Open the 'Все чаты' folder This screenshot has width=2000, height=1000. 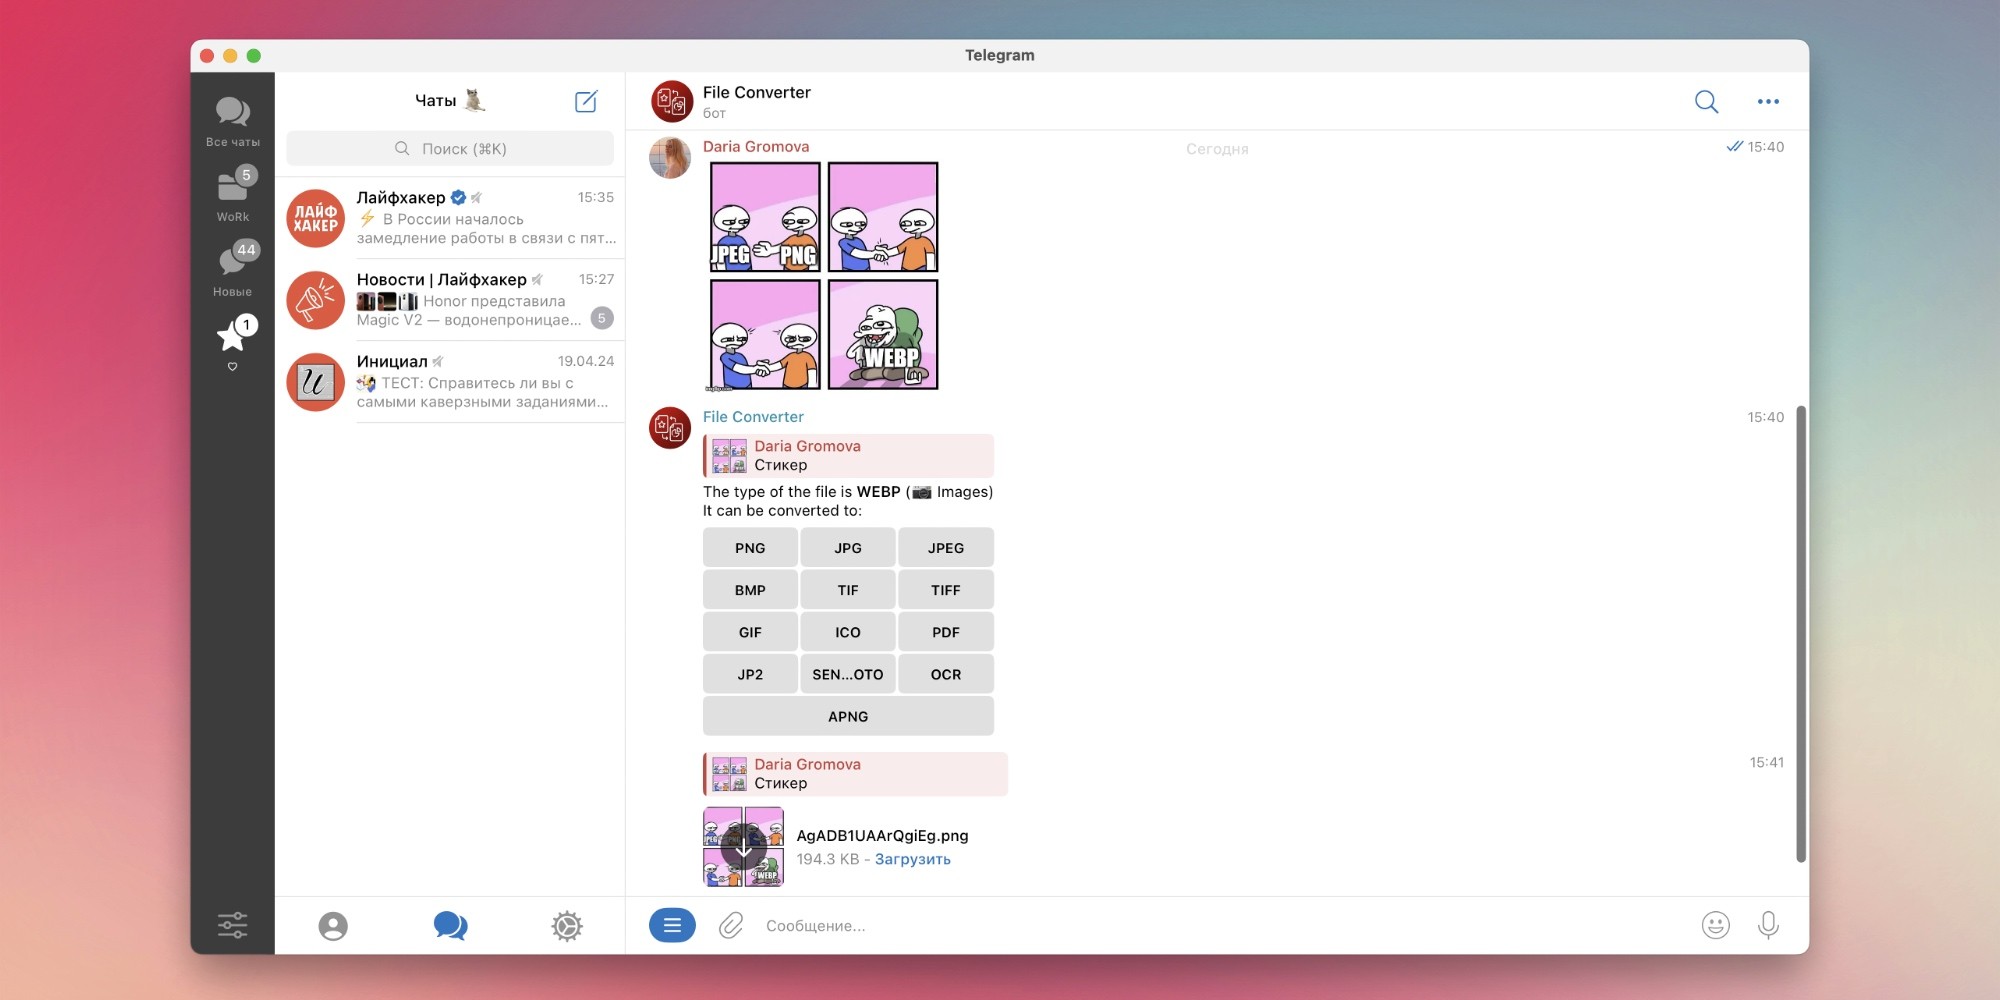[x=232, y=121]
